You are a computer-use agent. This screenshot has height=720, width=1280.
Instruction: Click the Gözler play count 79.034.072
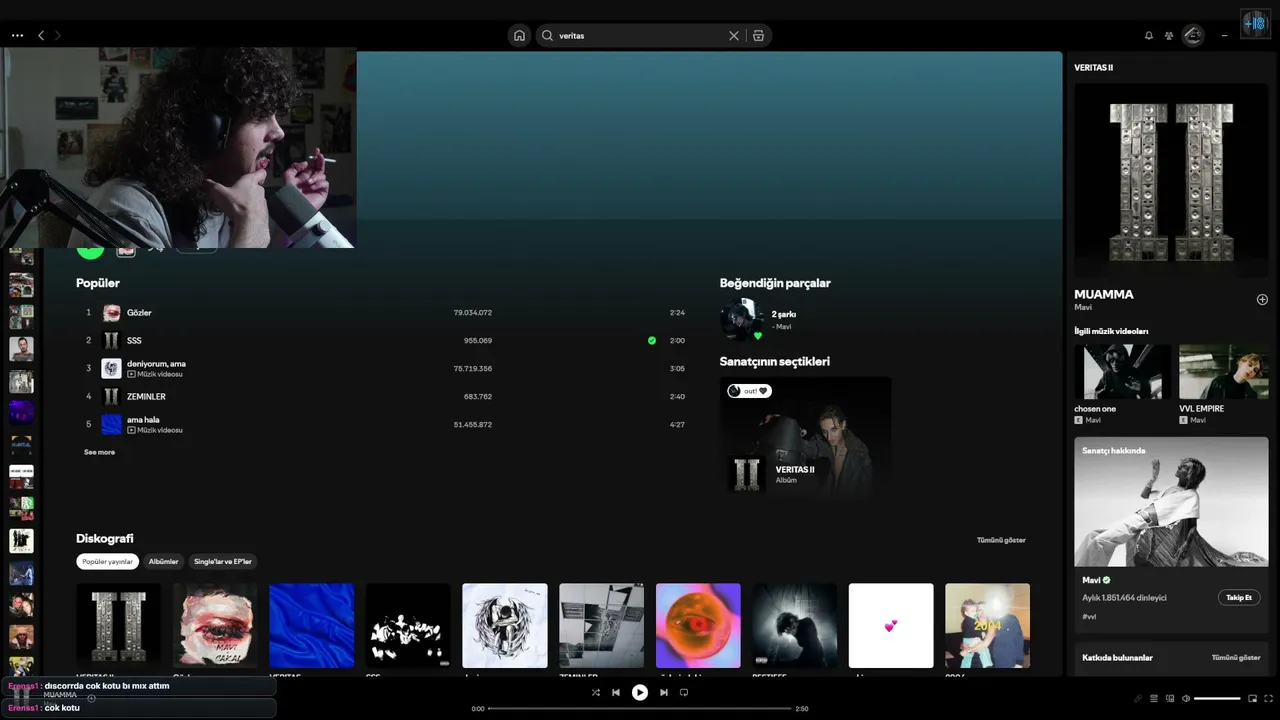(473, 313)
